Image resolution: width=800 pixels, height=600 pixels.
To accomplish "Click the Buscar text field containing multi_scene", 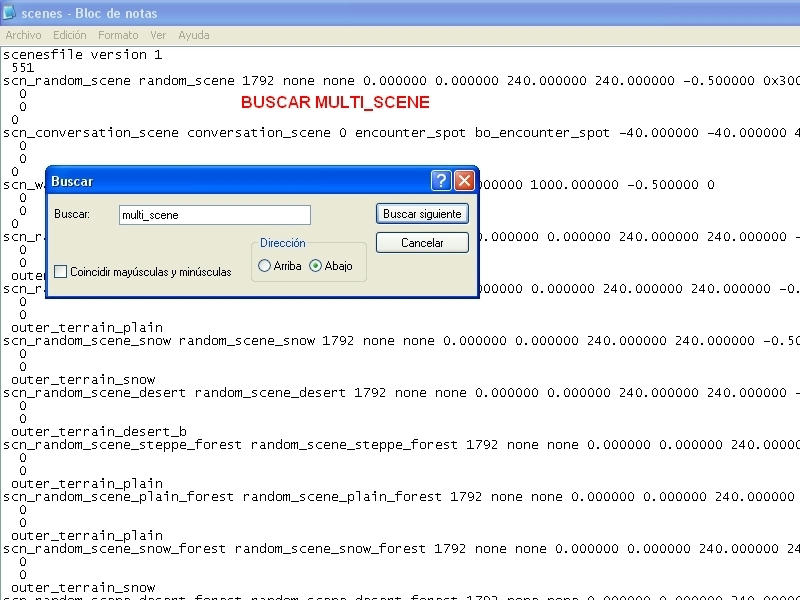I will (214, 215).
